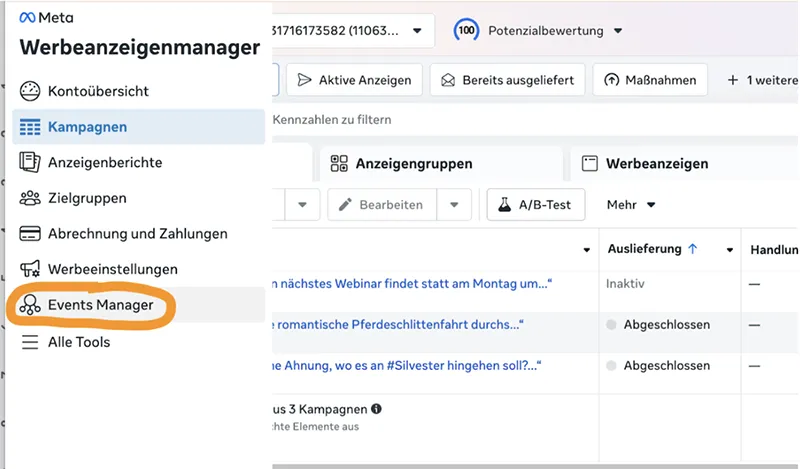The width and height of the screenshot is (800, 469).
Task: Click the Werbeanzeigenmanager heading
Action: [x=140, y=47]
